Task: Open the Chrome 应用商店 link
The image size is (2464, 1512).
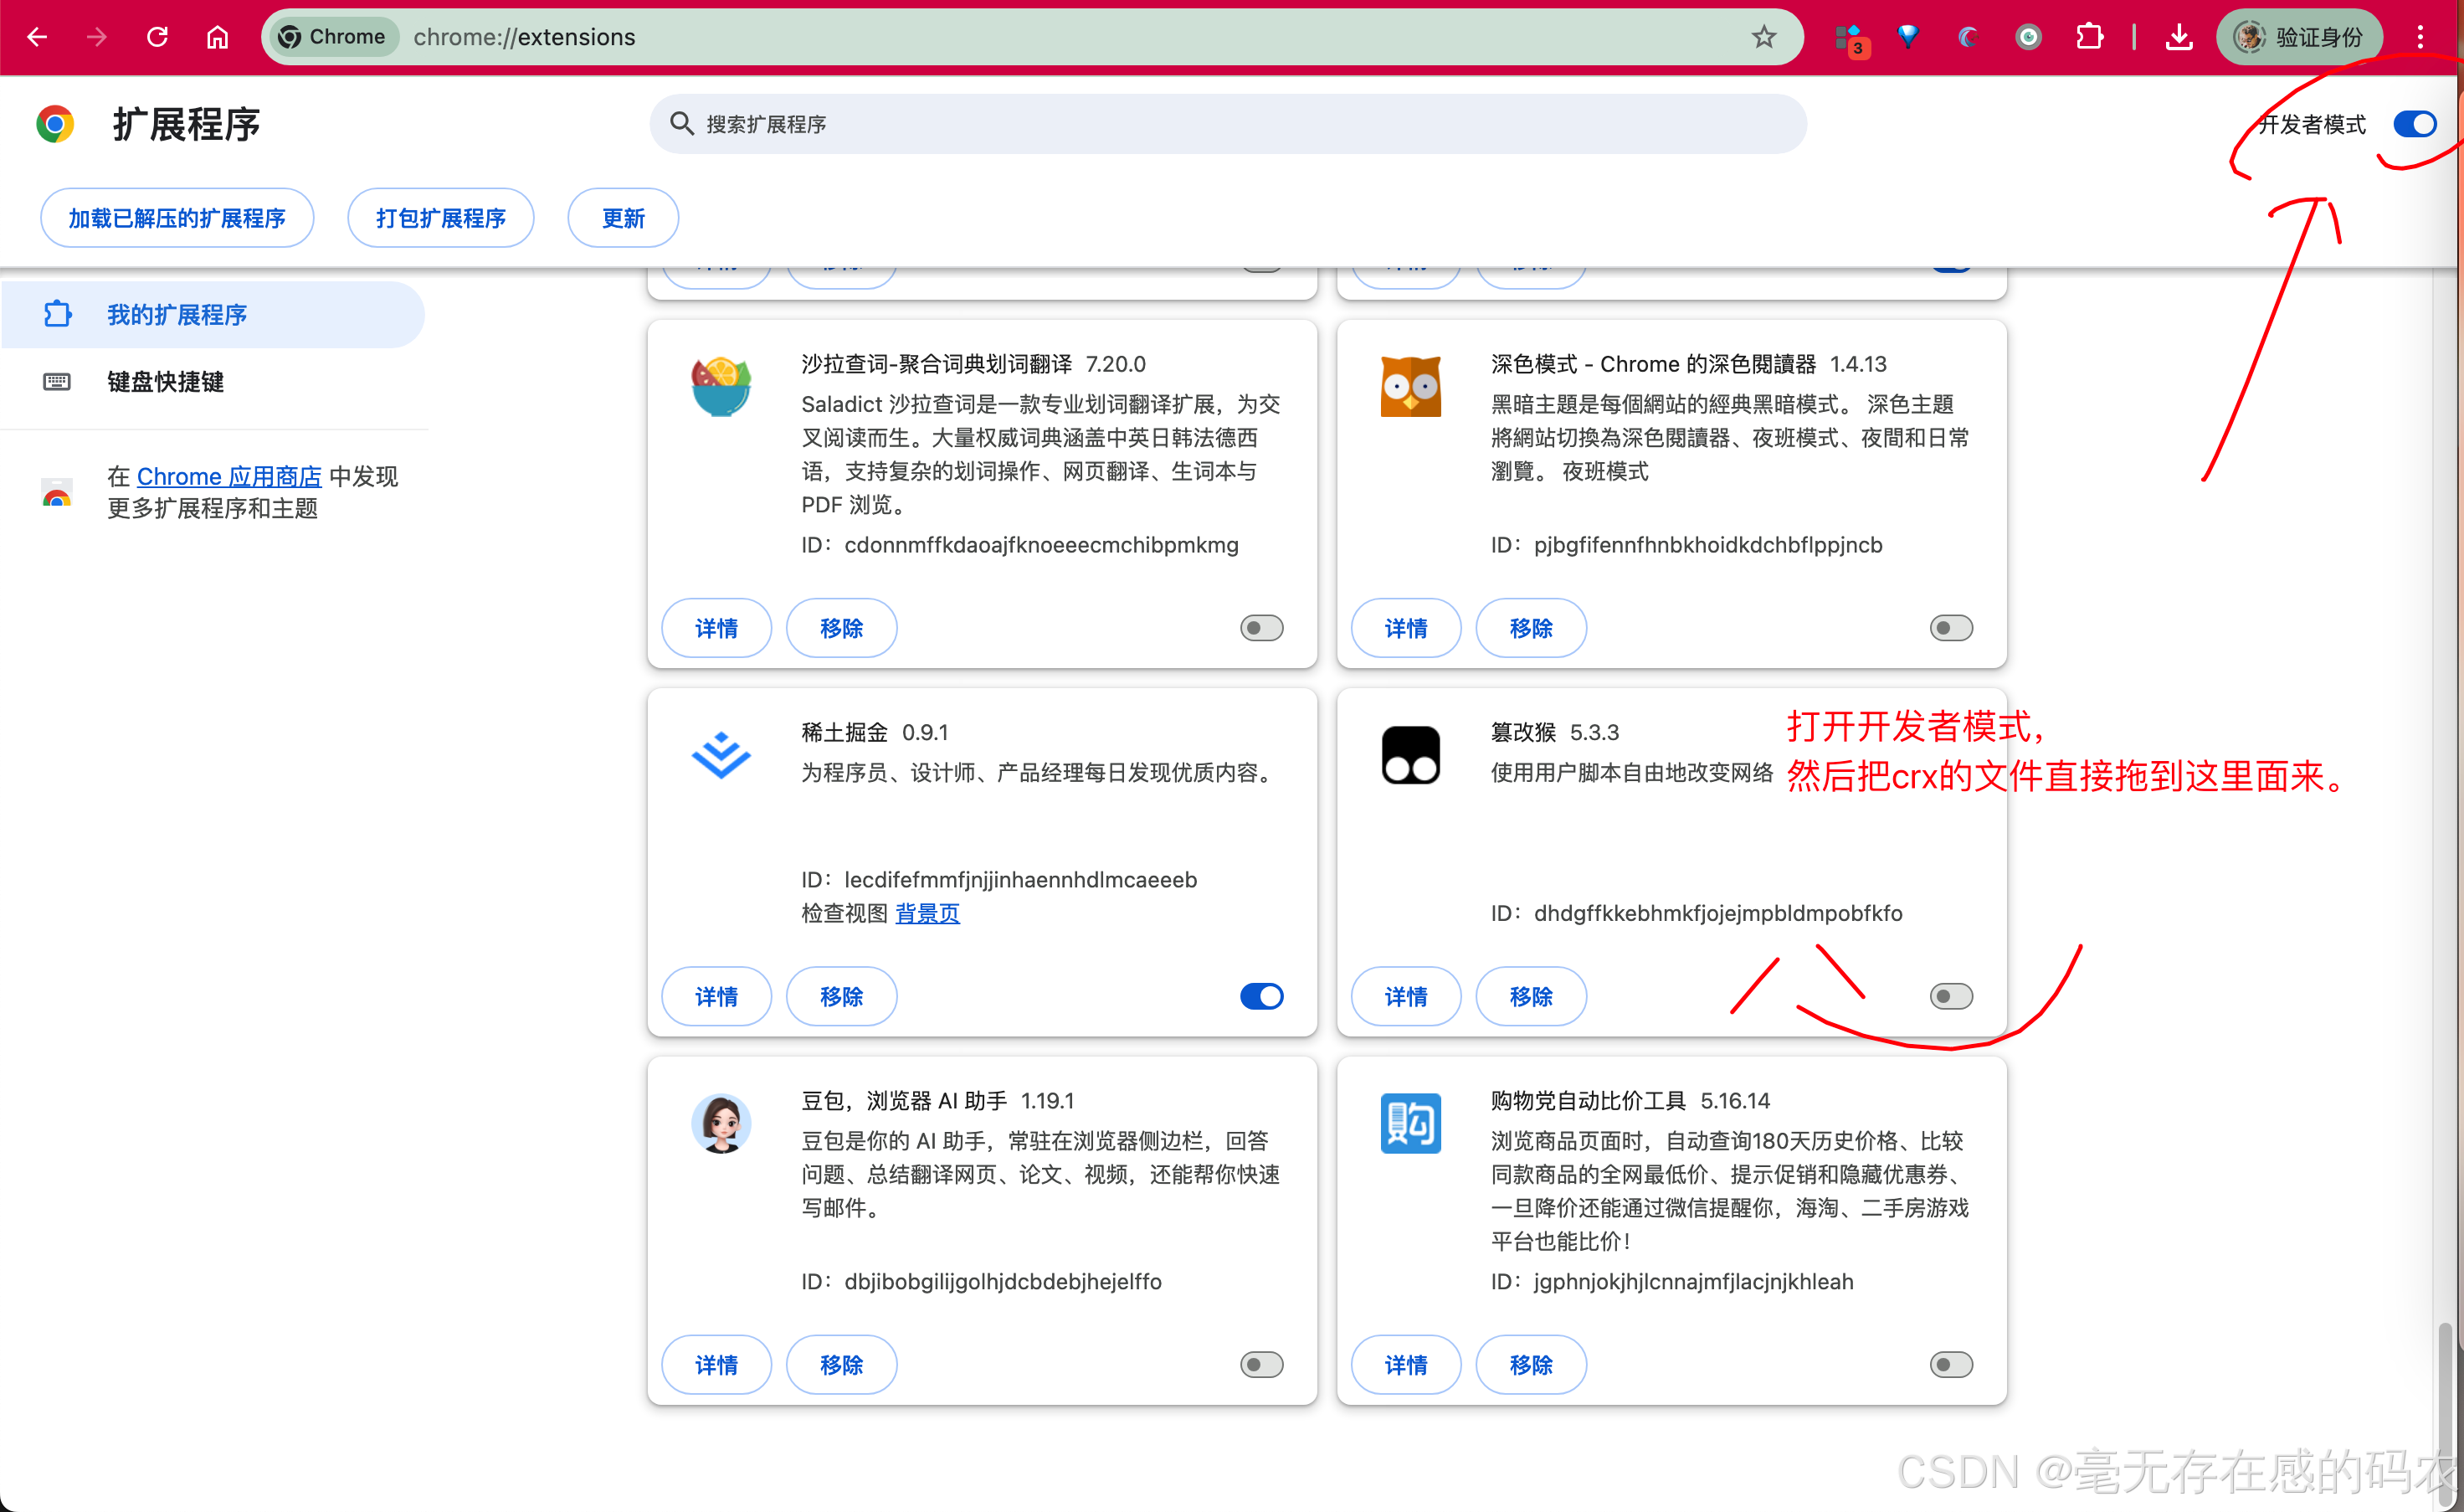Action: tap(229, 476)
